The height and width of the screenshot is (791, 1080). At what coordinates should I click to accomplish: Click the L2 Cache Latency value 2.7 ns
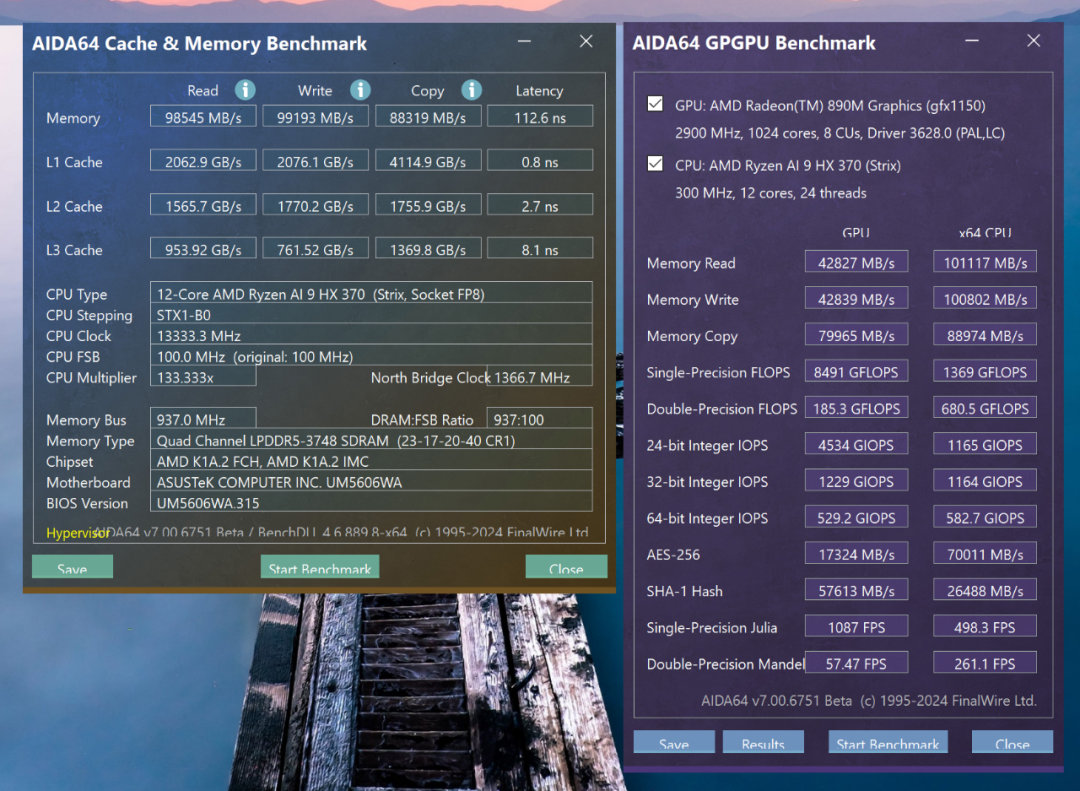tap(540, 205)
